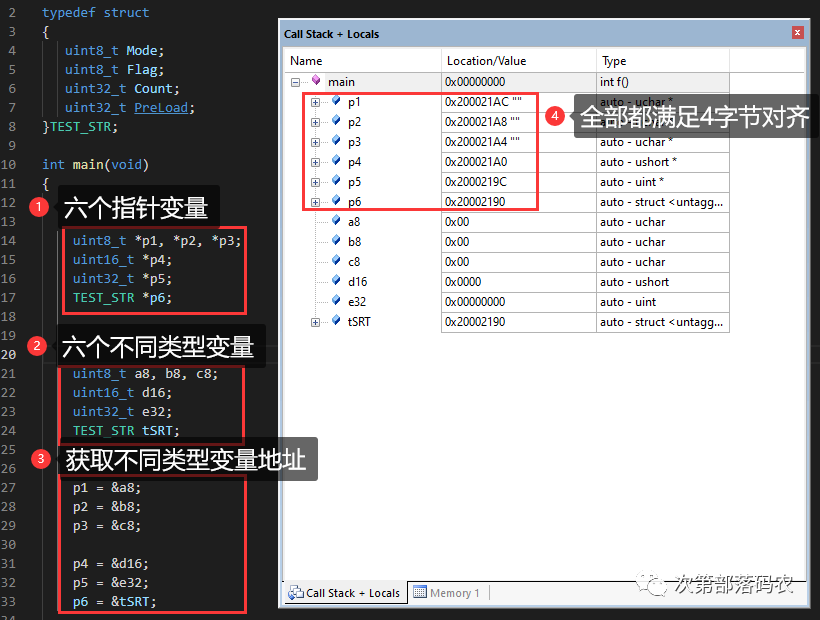The width and height of the screenshot is (820, 620).
Task: Click value 0x0000 of d16
Action: pyautogui.click(x=463, y=282)
